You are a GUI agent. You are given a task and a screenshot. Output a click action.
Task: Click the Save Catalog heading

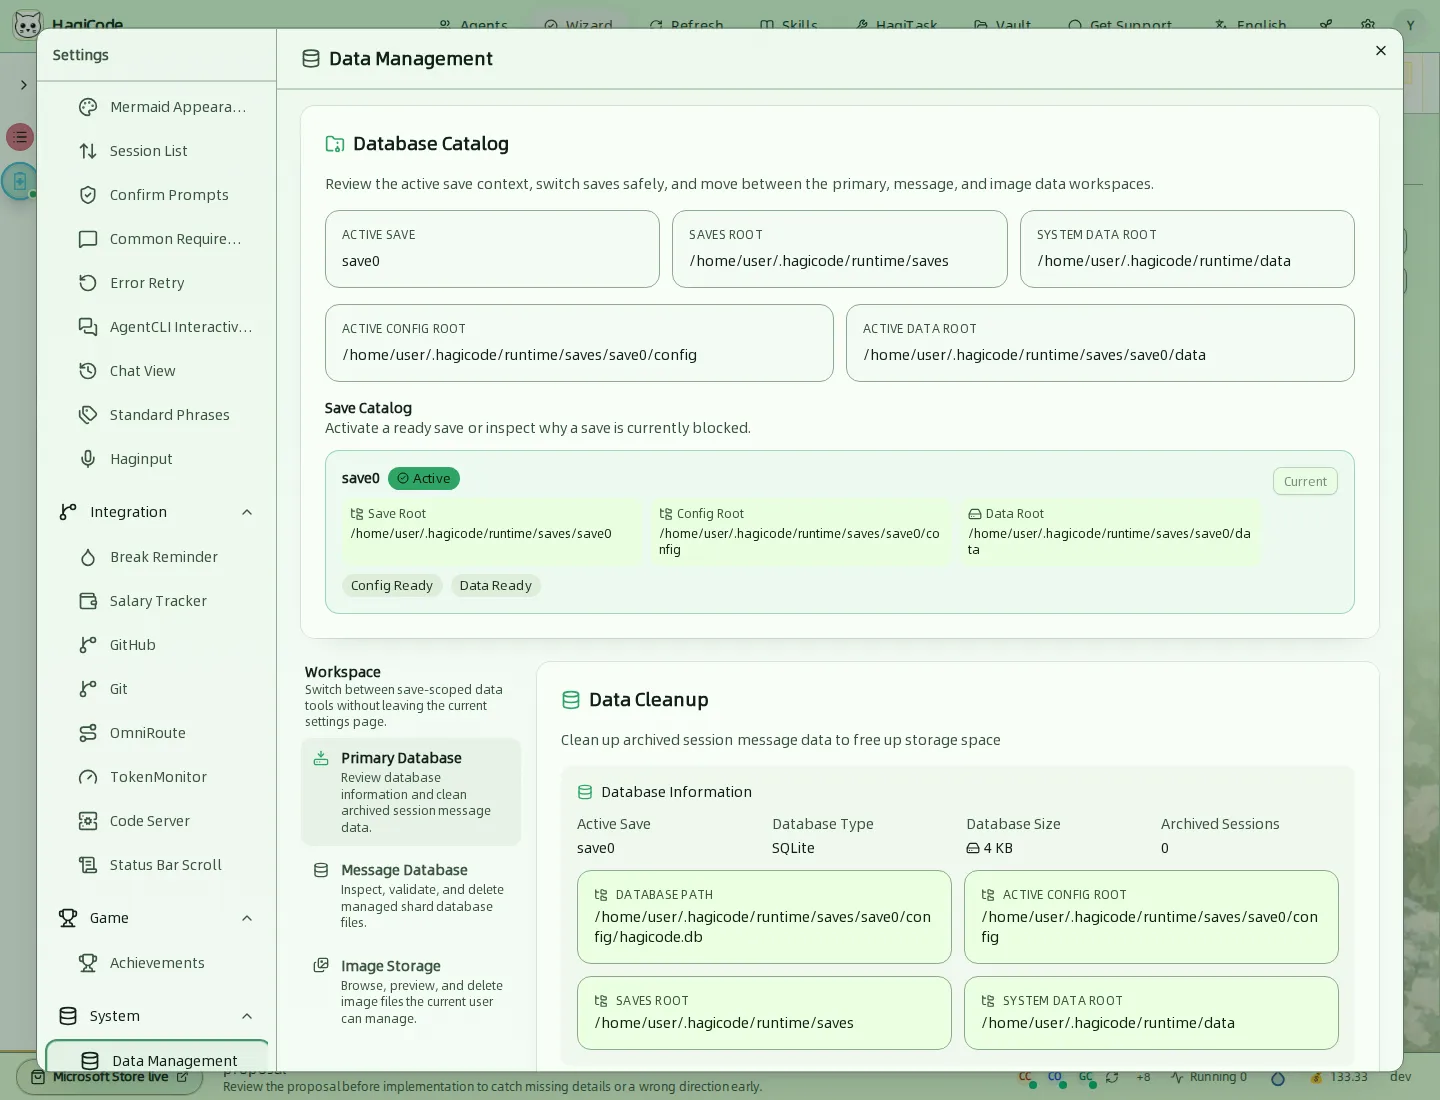pyautogui.click(x=368, y=408)
